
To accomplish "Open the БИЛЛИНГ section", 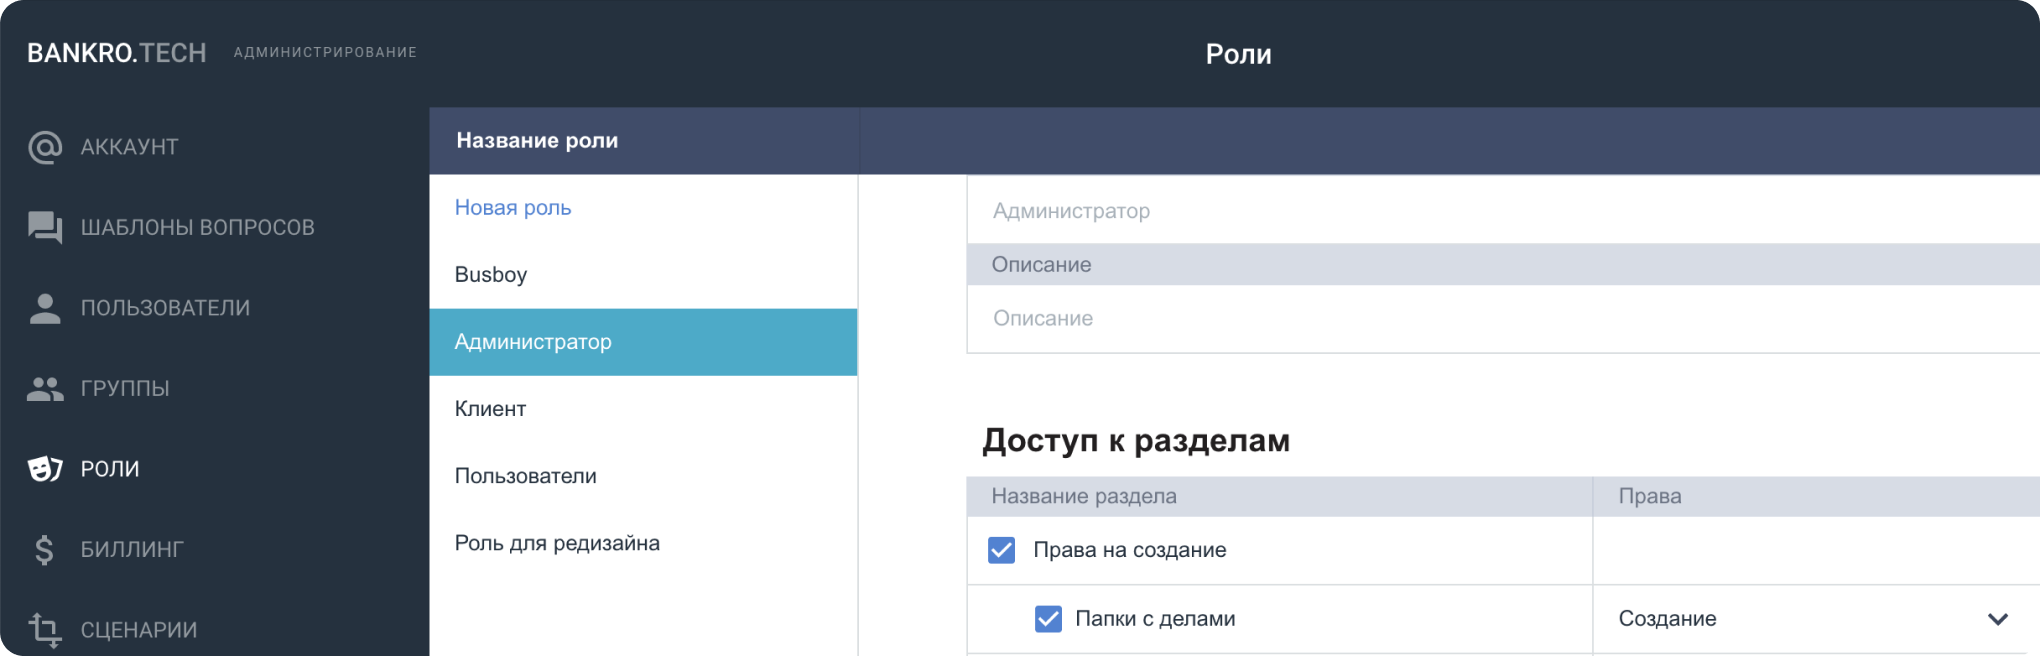I will tap(132, 549).
